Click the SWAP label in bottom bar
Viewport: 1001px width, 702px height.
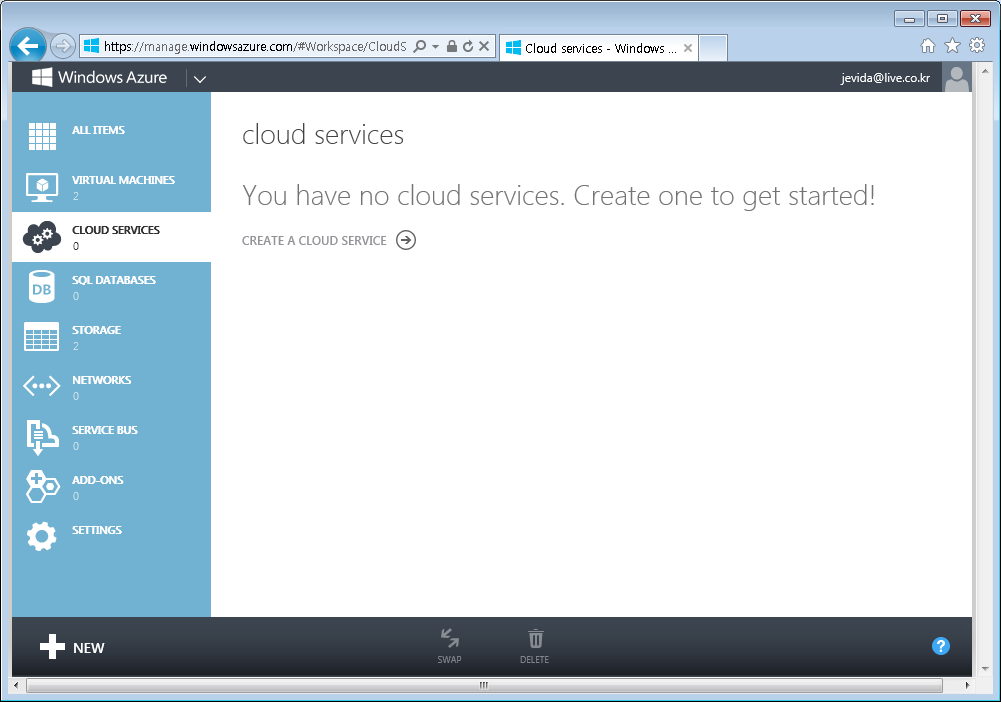[x=449, y=660]
